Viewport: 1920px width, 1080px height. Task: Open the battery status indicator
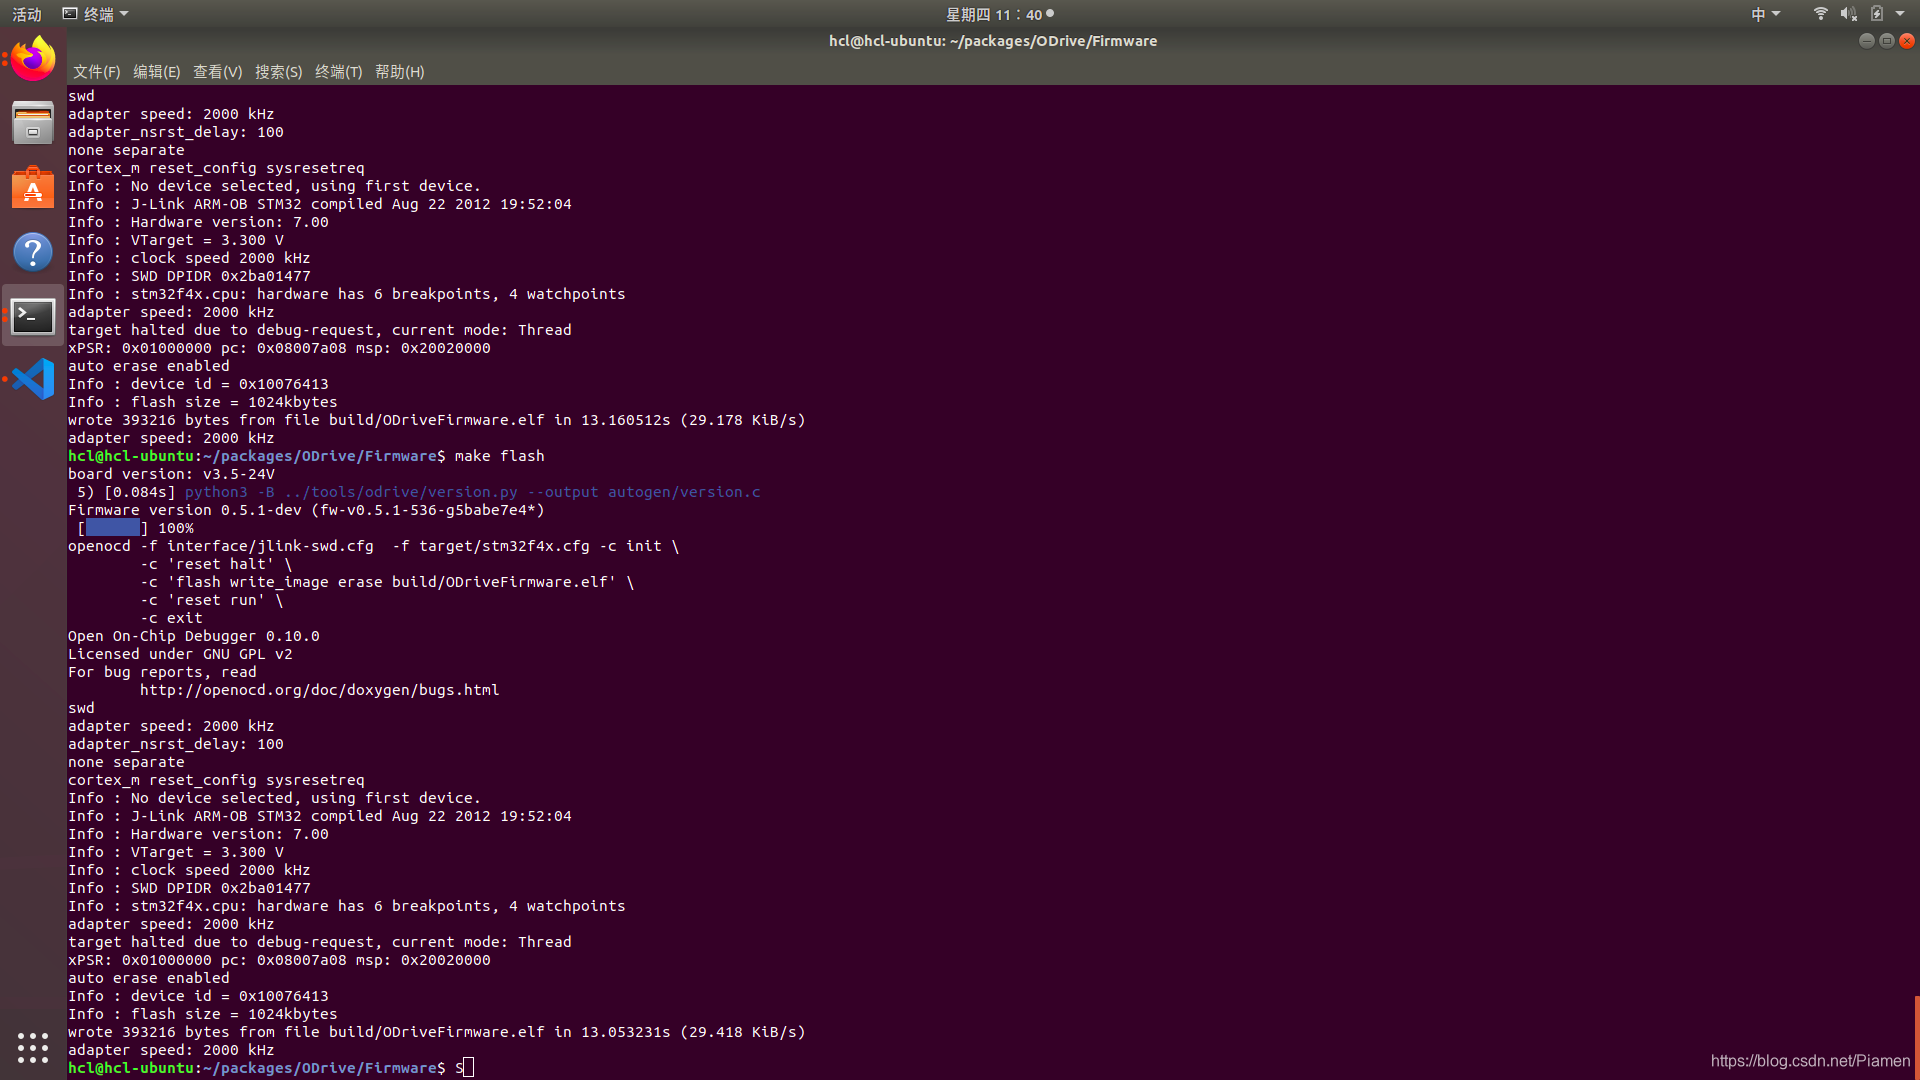[x=1877, y=14]
